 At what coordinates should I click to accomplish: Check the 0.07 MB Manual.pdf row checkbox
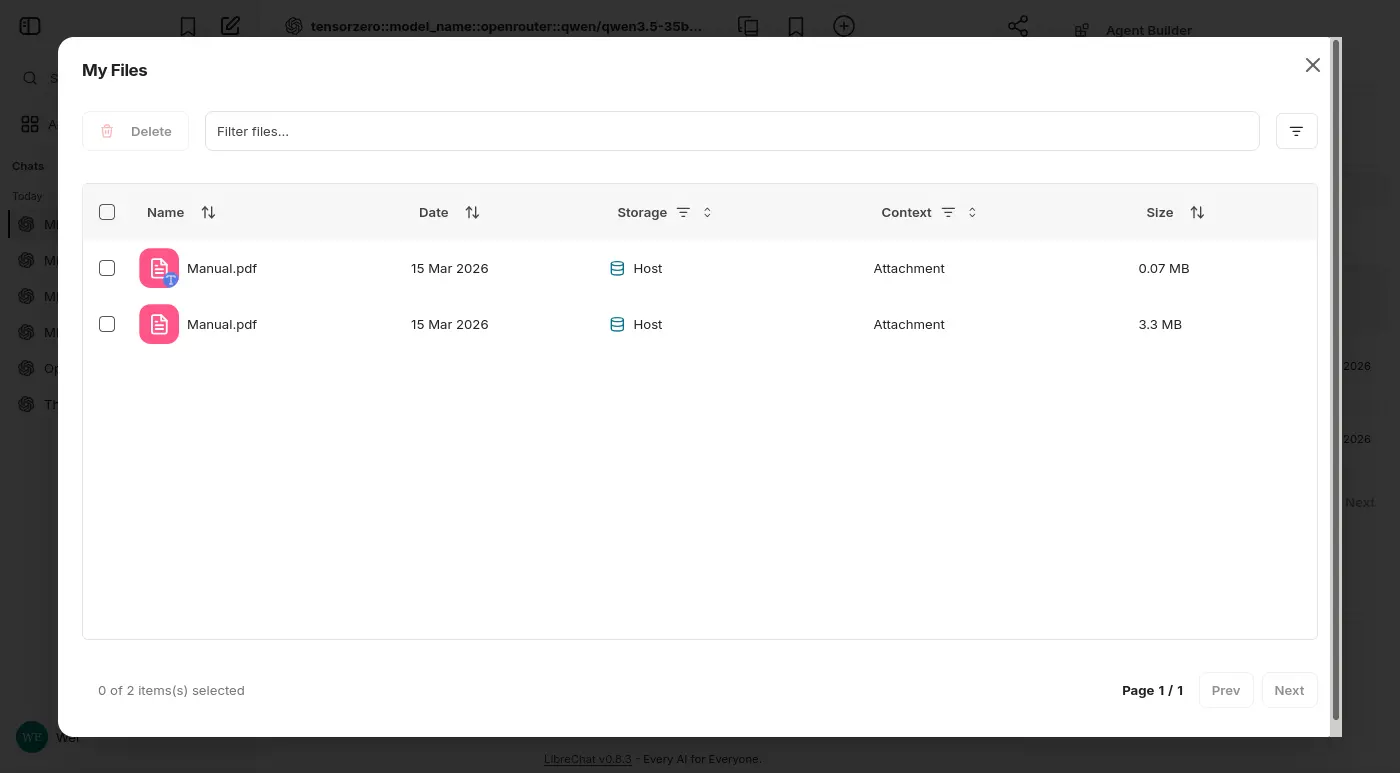coord(107,268)
